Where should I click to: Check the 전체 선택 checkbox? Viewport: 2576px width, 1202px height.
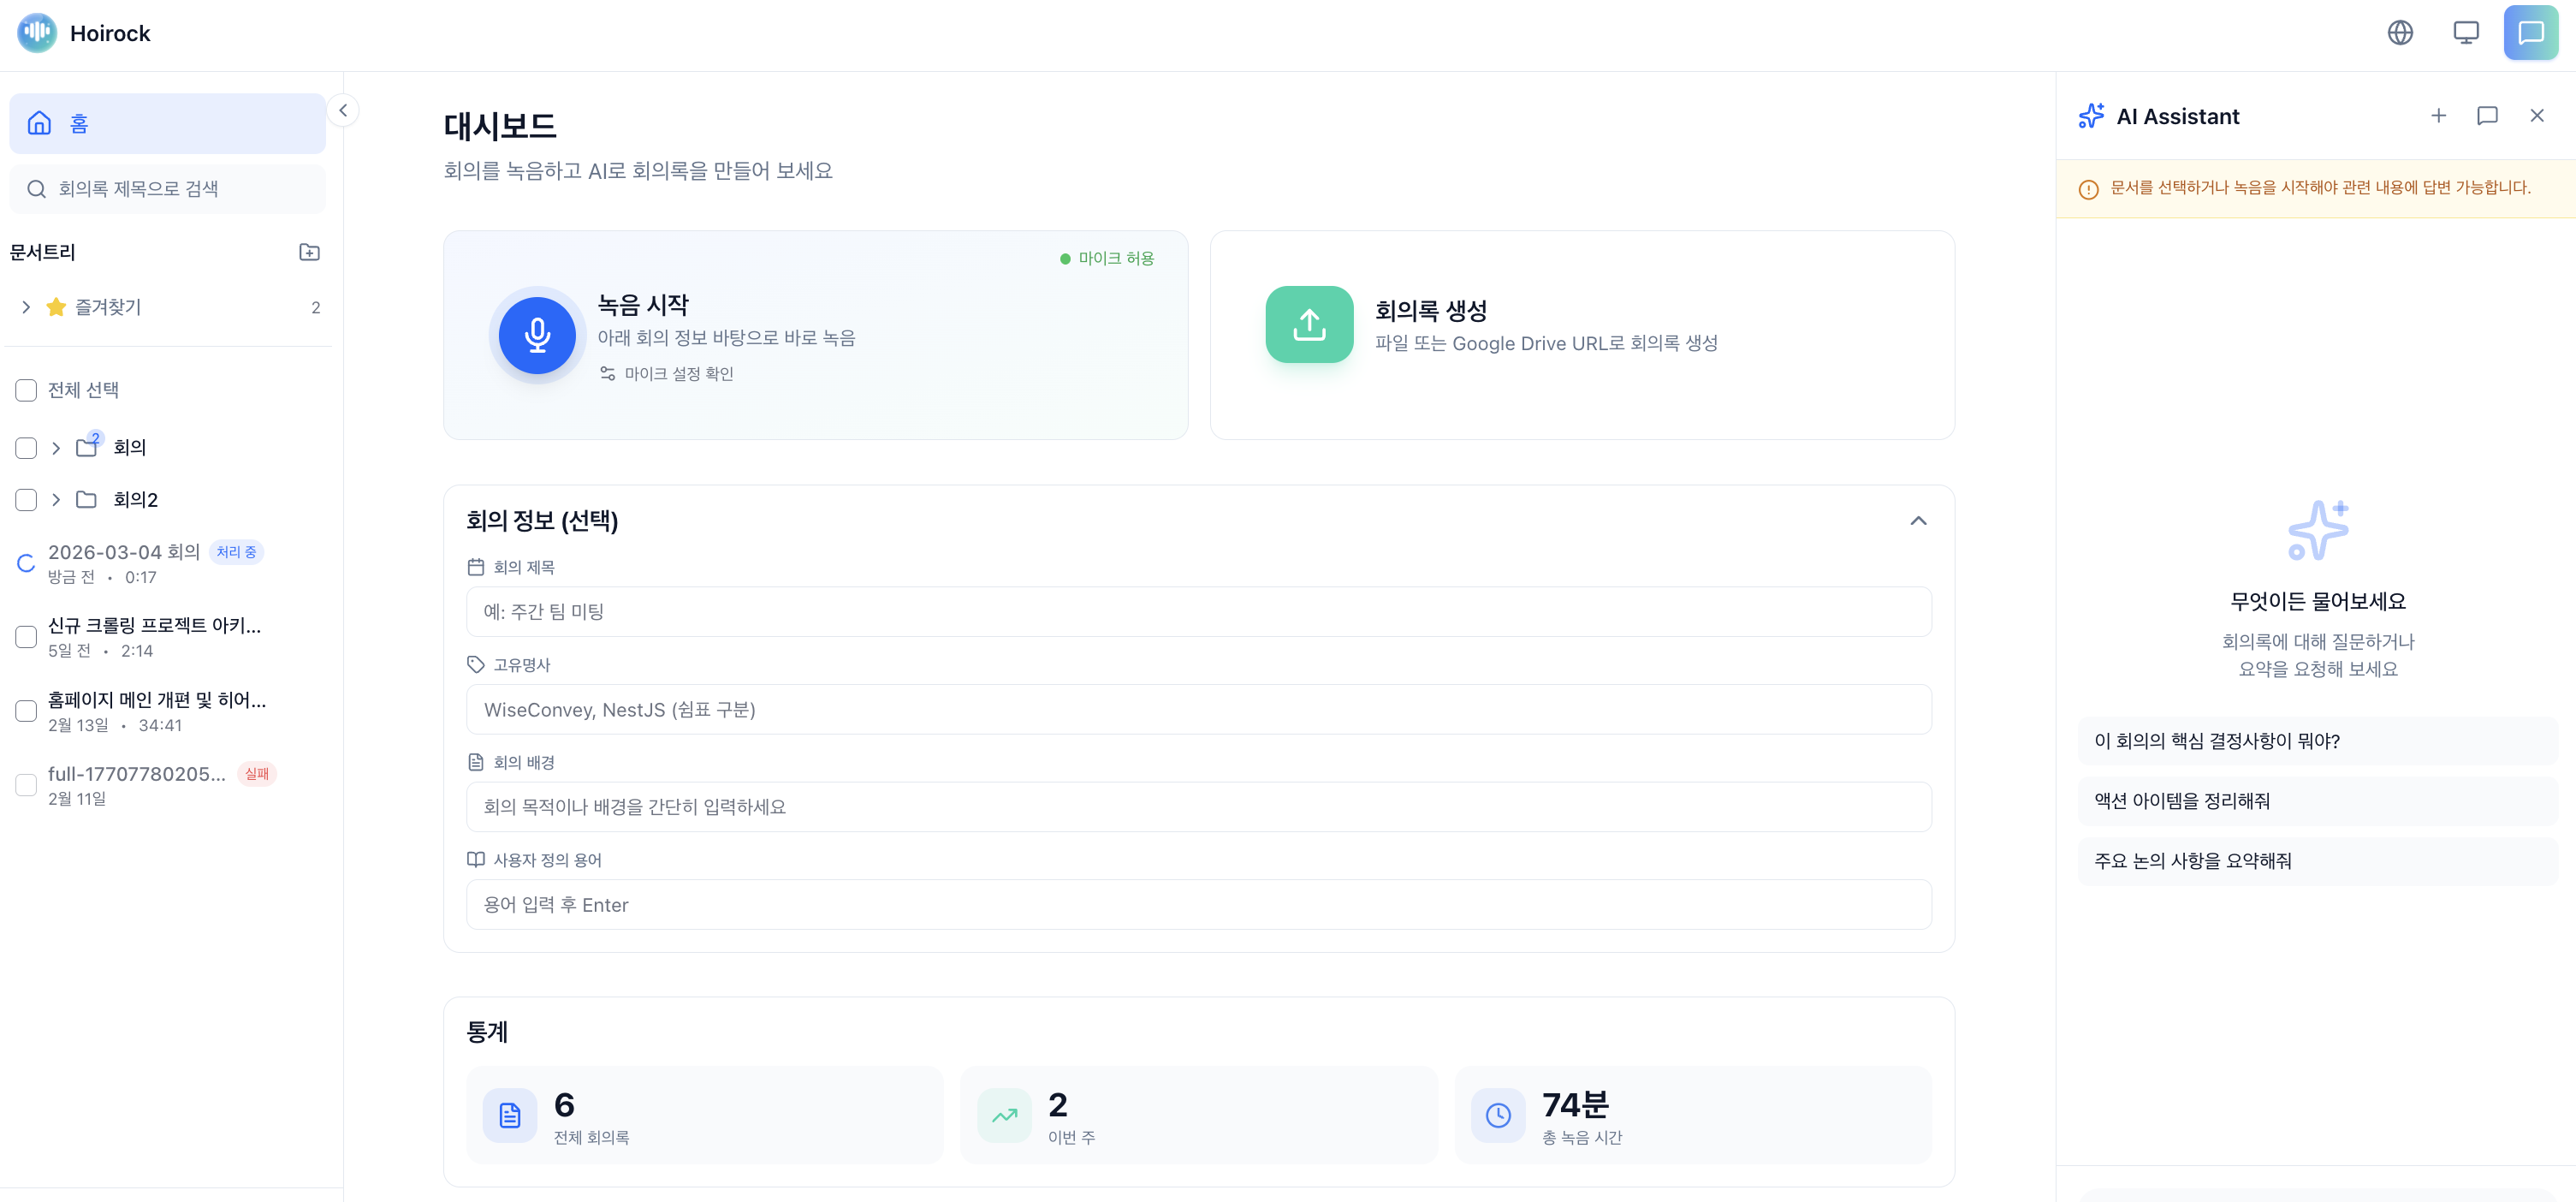coord(26,390)
